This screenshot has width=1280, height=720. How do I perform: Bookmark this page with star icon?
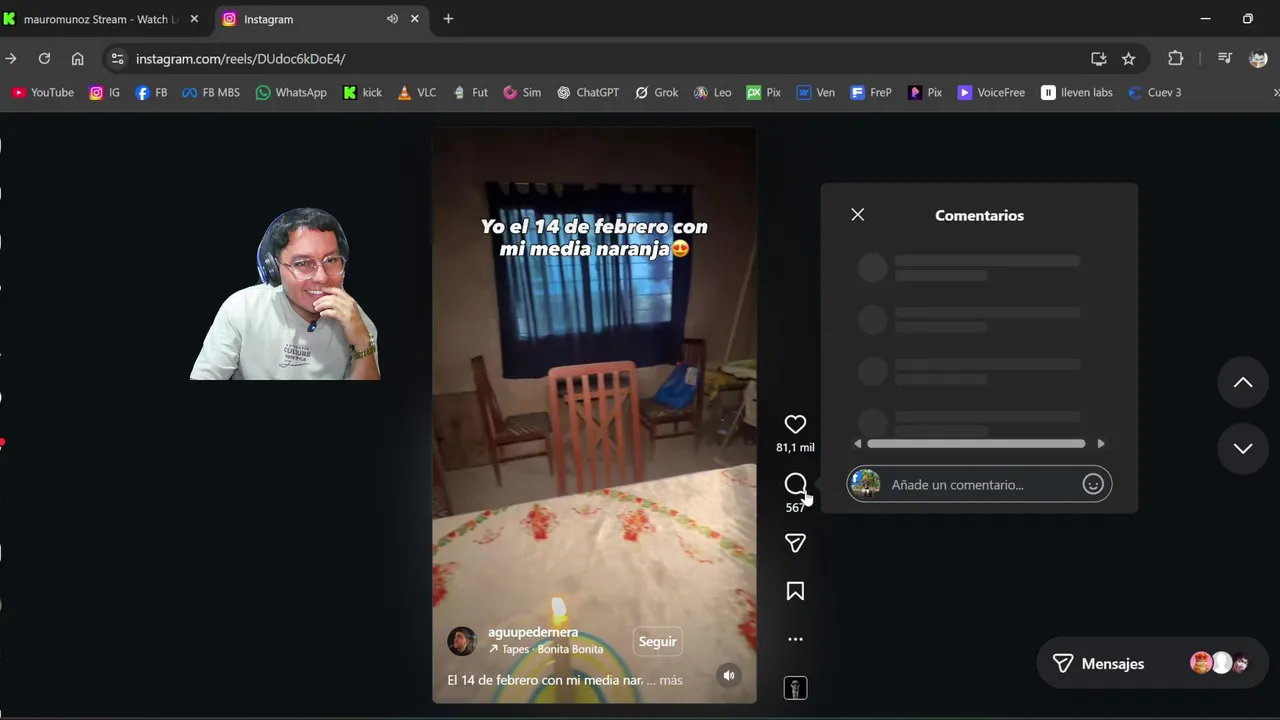(x=1129, y=59)
